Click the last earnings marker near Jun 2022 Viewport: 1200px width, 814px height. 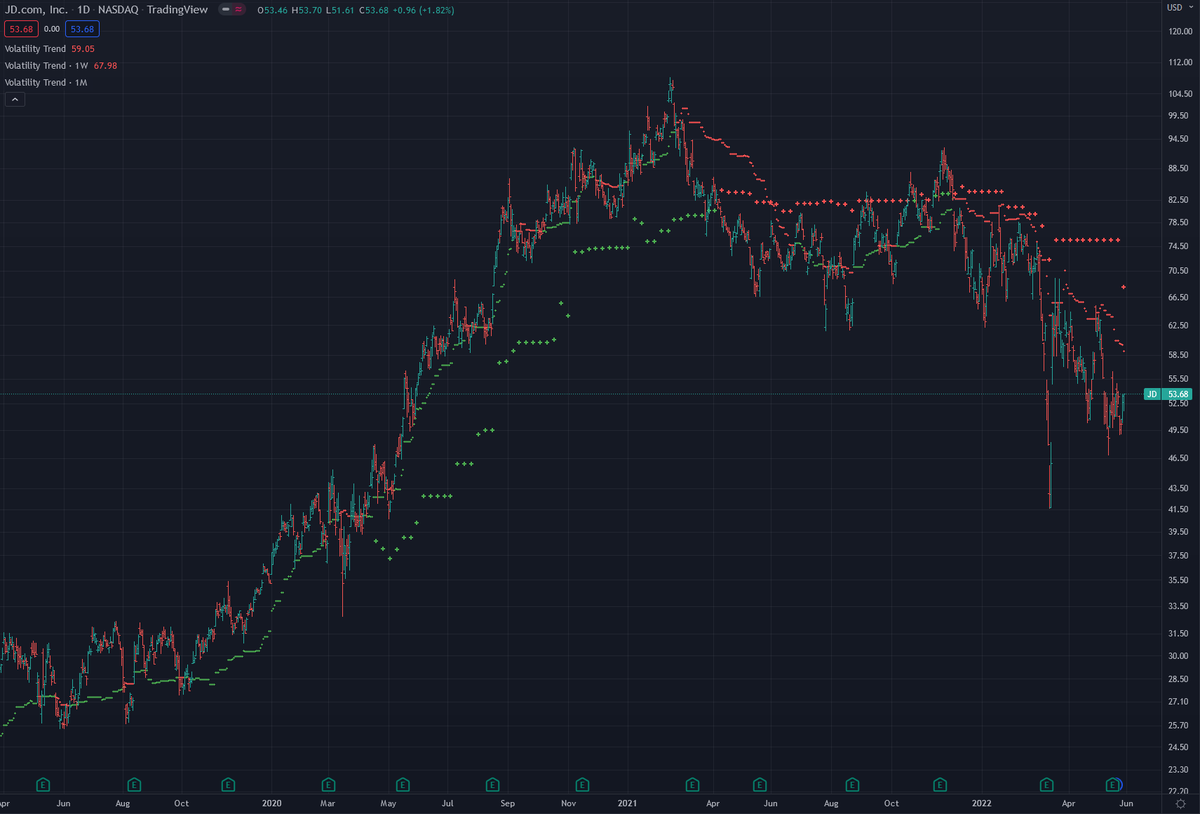1112,784
